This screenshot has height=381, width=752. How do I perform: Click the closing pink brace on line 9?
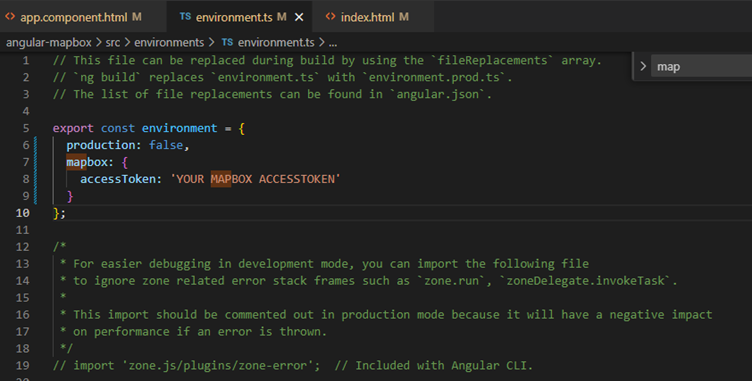(x=70, y=196)
